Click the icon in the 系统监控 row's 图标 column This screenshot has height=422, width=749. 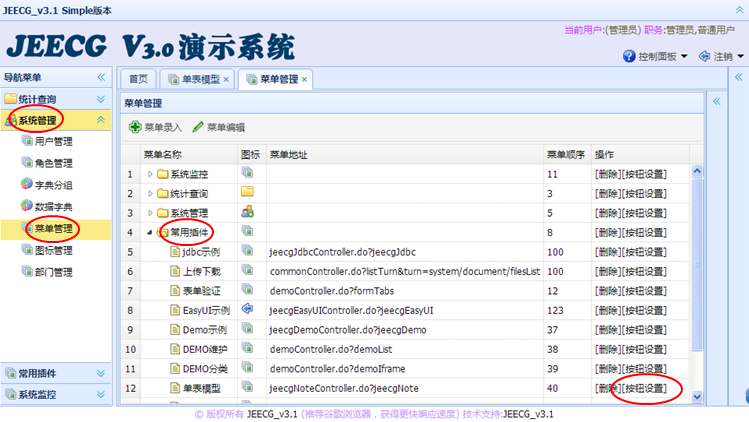click(x=247, y=173)
